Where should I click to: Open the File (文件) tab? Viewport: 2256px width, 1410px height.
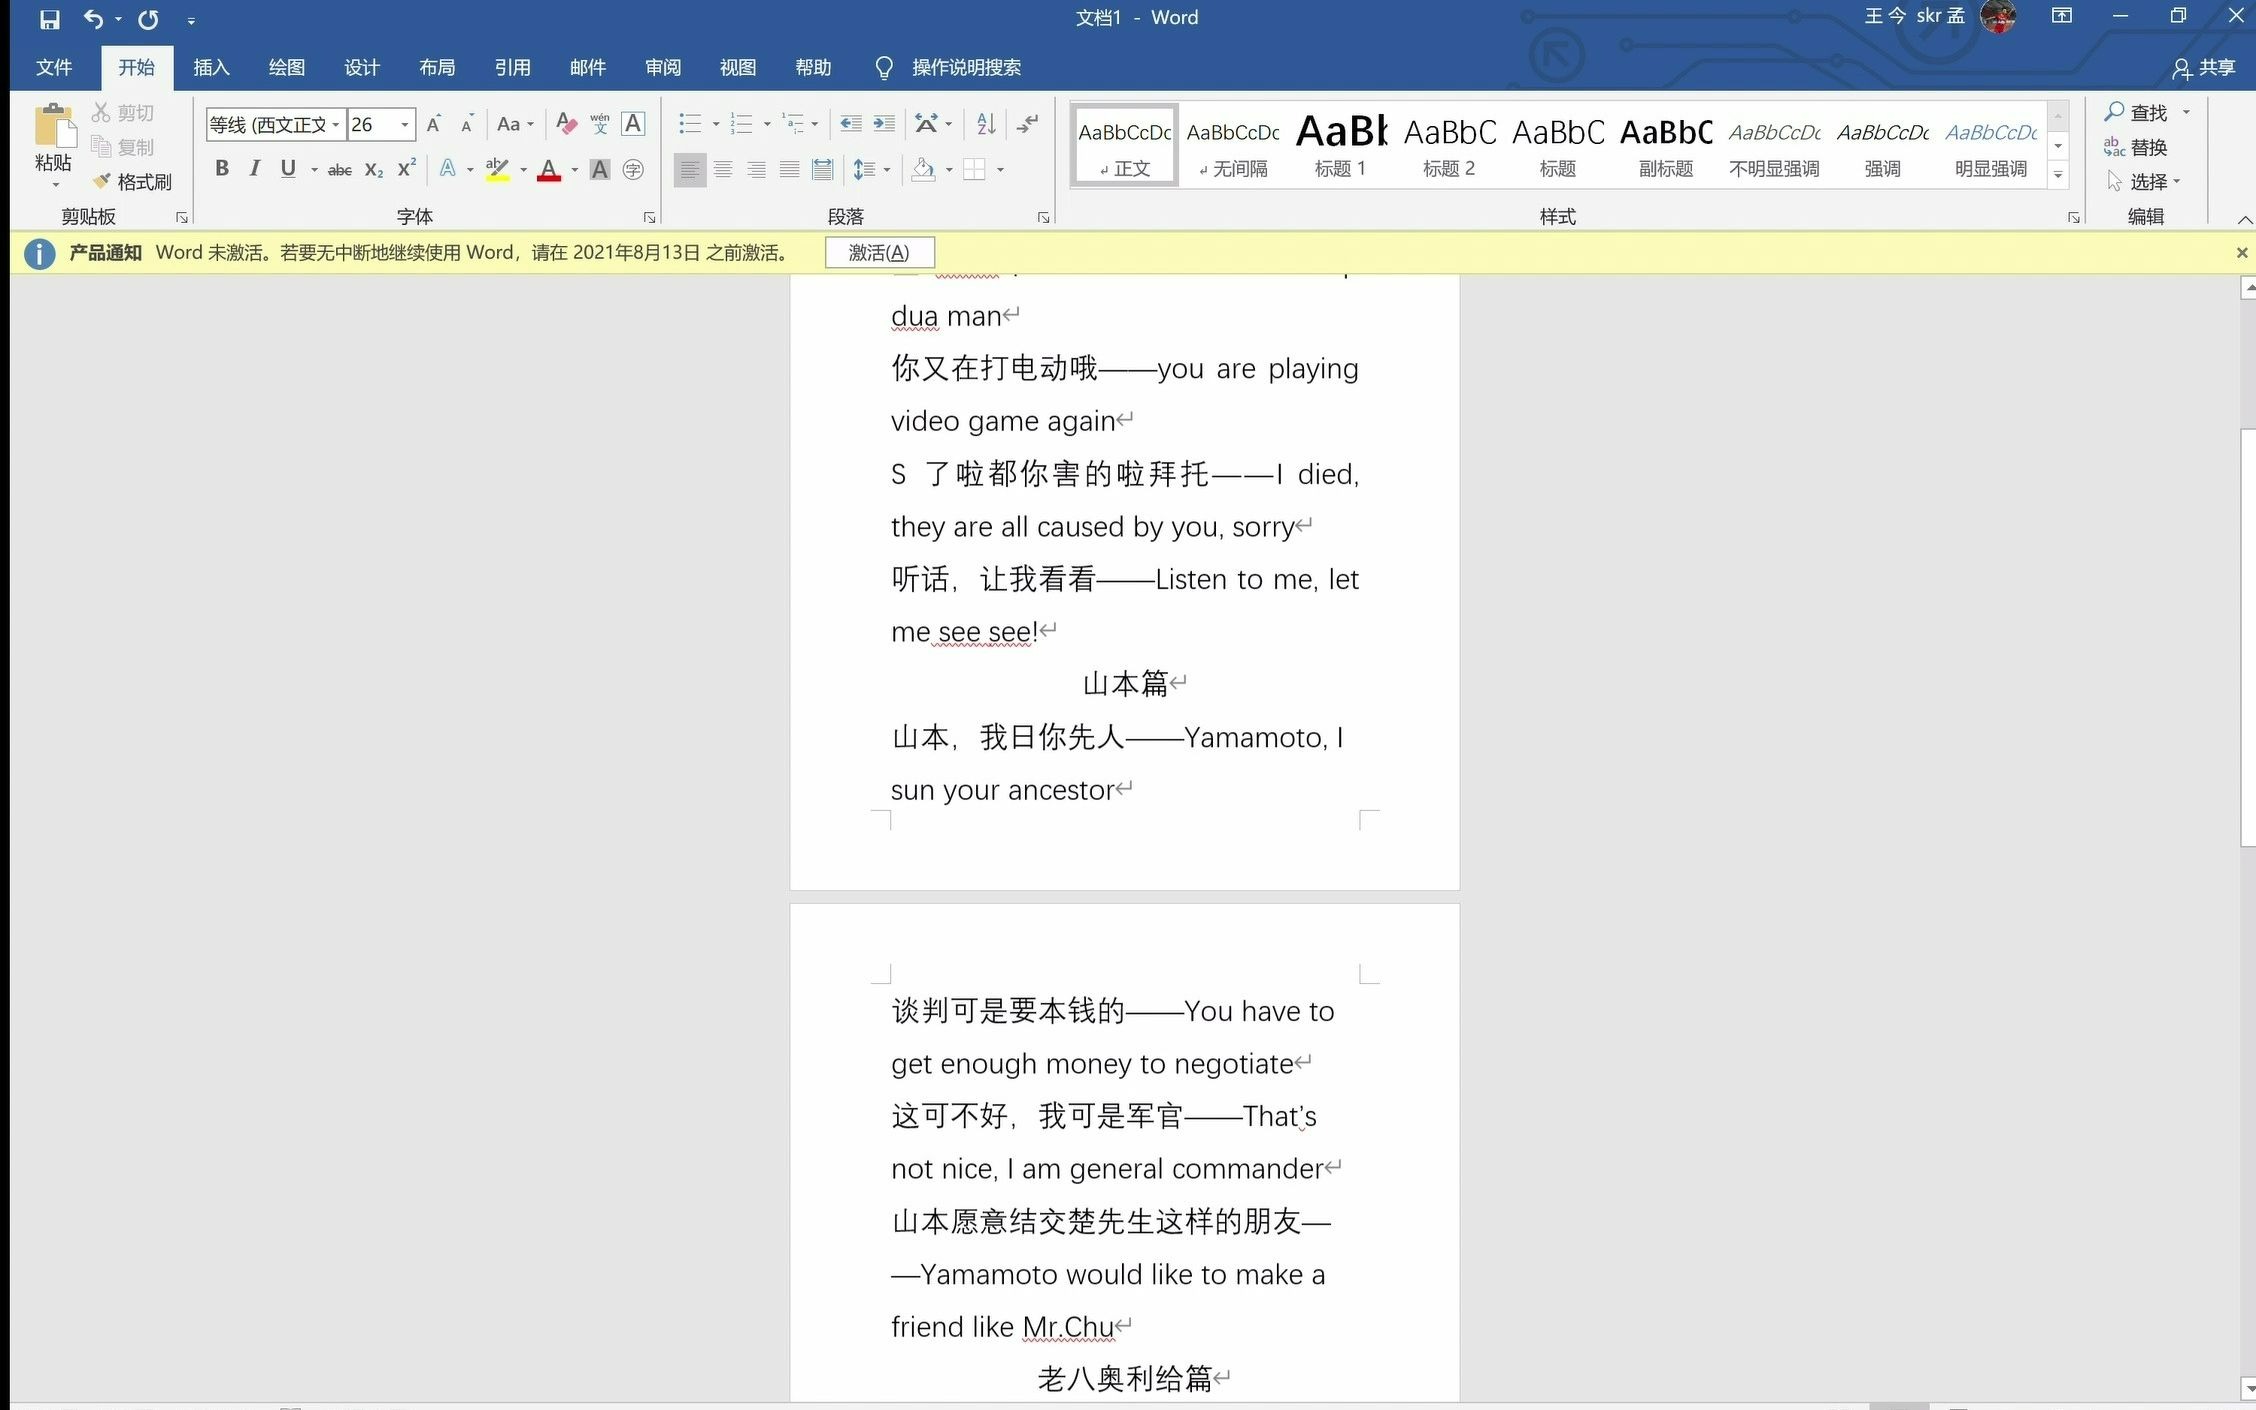coord(54,67)
